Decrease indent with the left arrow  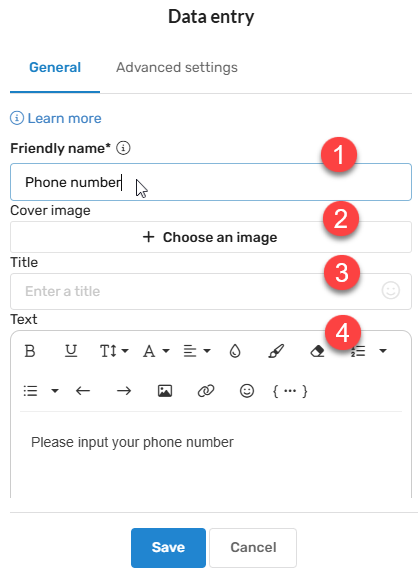83,391
